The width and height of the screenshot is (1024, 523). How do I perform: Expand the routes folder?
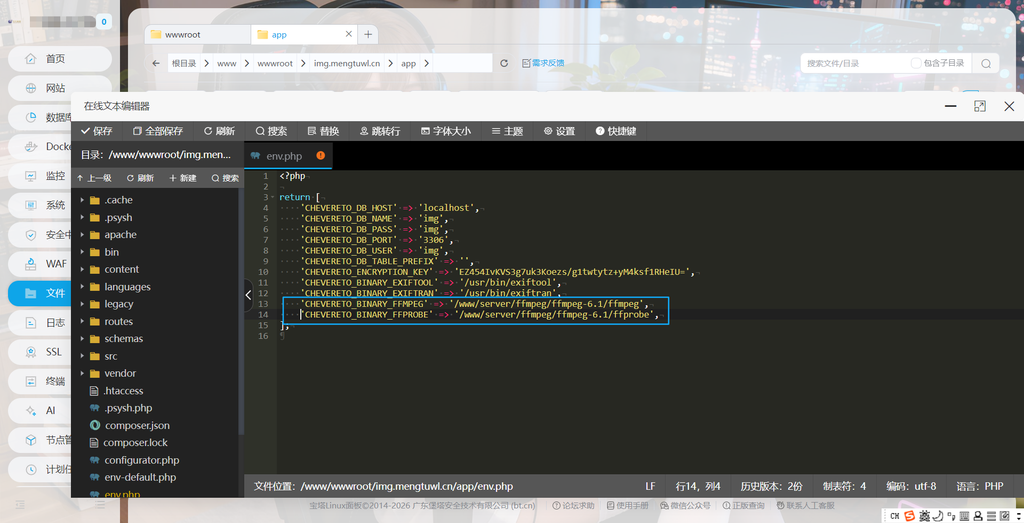82,321
